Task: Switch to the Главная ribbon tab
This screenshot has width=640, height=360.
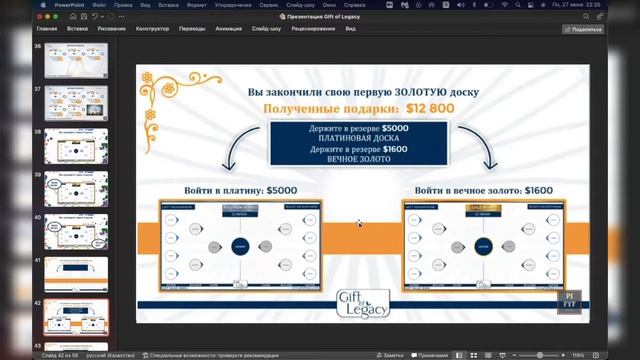Action: pos(47,29)
